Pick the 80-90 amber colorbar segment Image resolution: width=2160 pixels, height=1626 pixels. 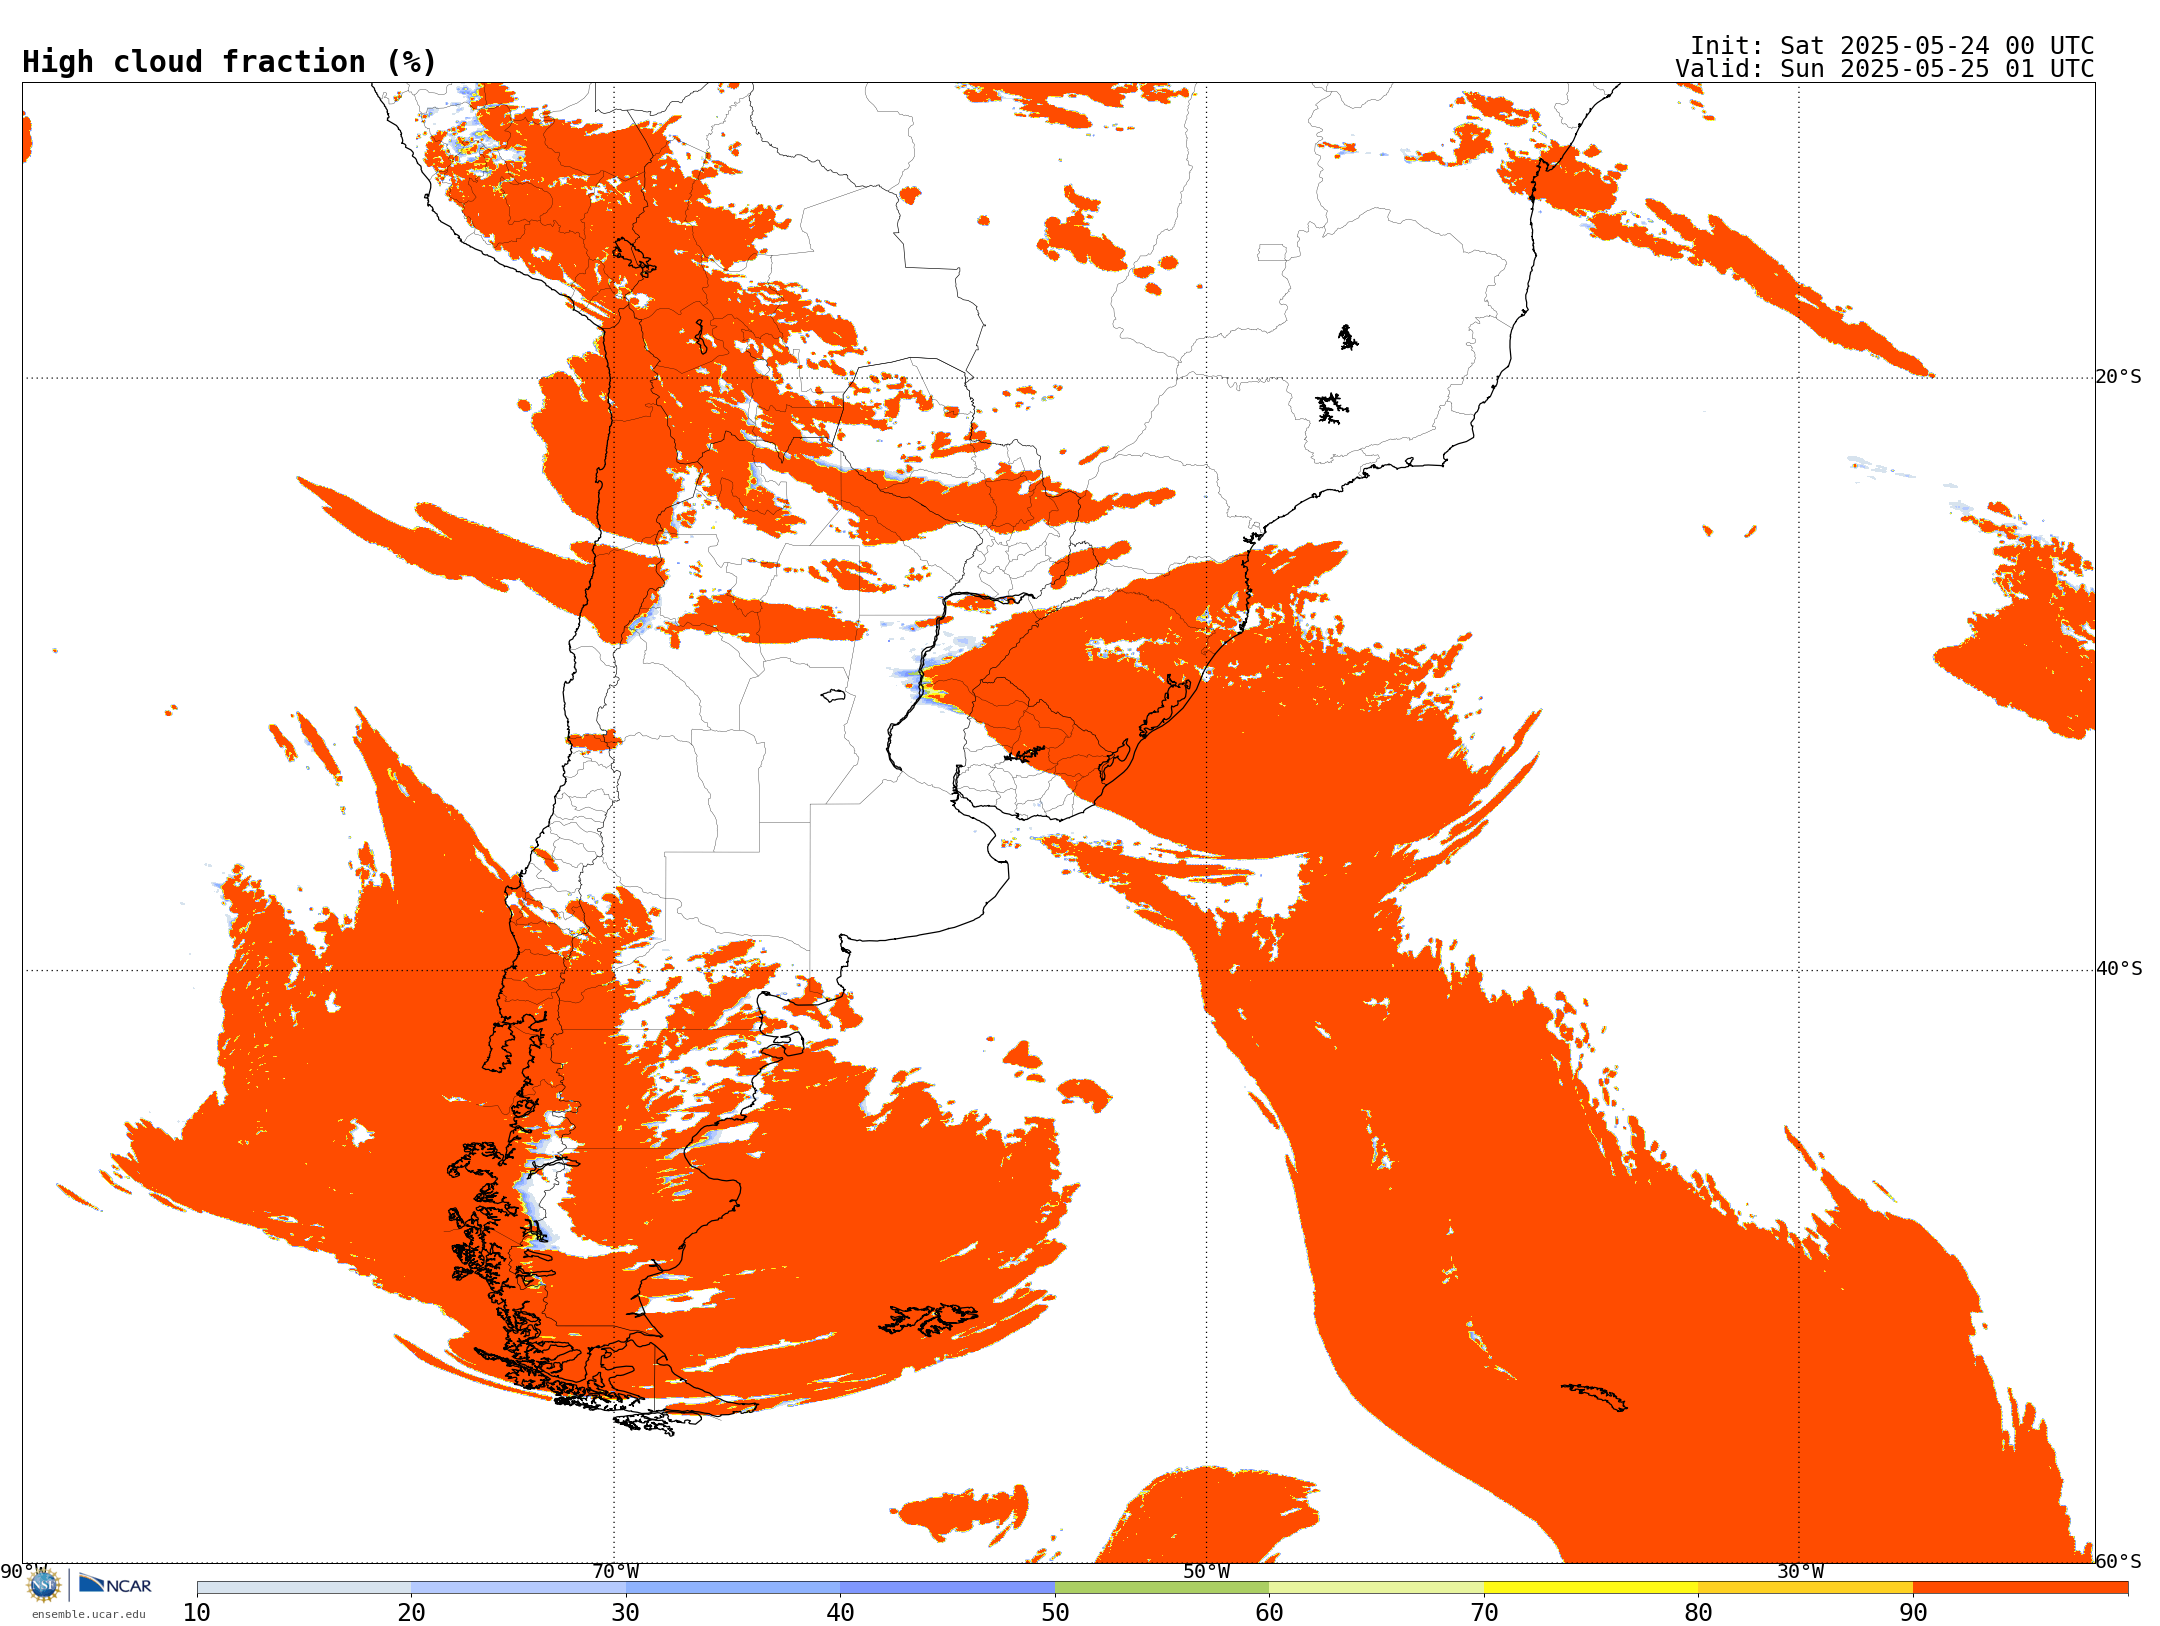1805,1588
